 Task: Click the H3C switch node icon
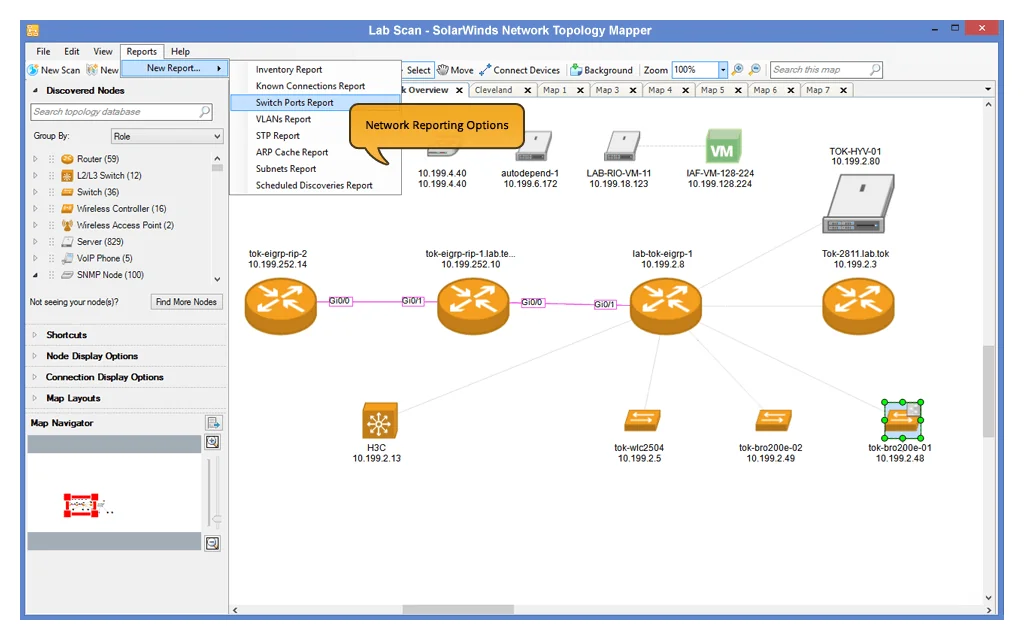tap(376, 421)
